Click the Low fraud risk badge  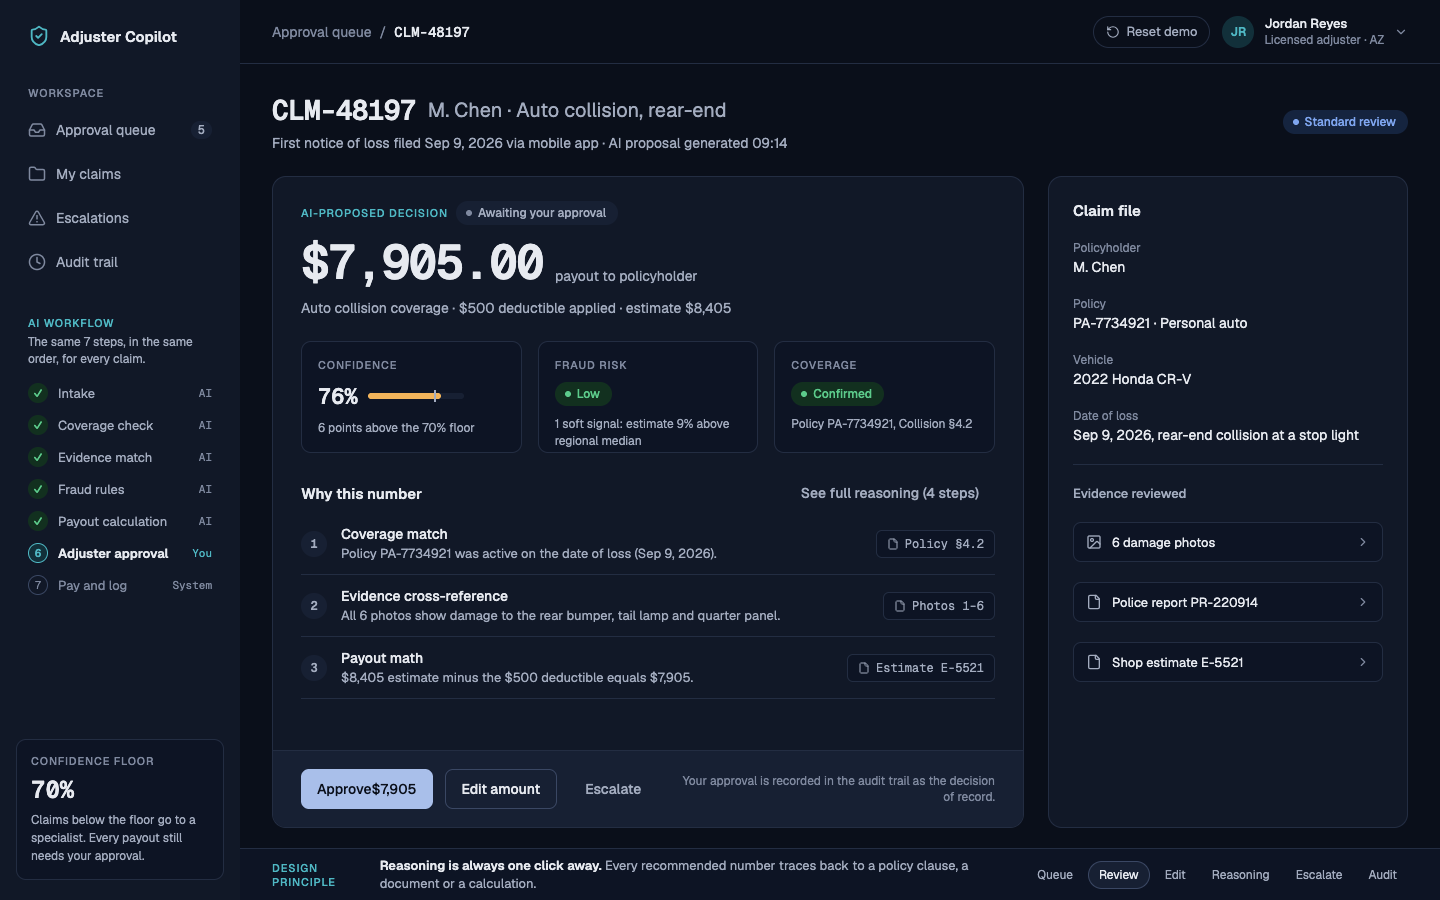[x=583, y=394]
